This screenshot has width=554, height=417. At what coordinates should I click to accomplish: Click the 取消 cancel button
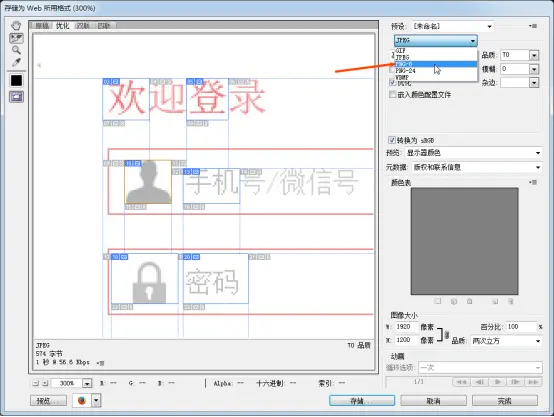(433, 401)
